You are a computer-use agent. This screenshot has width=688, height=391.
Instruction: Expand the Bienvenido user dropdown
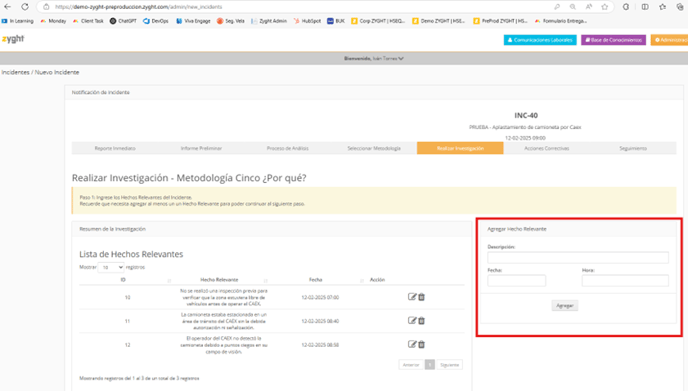coord(374,58)
